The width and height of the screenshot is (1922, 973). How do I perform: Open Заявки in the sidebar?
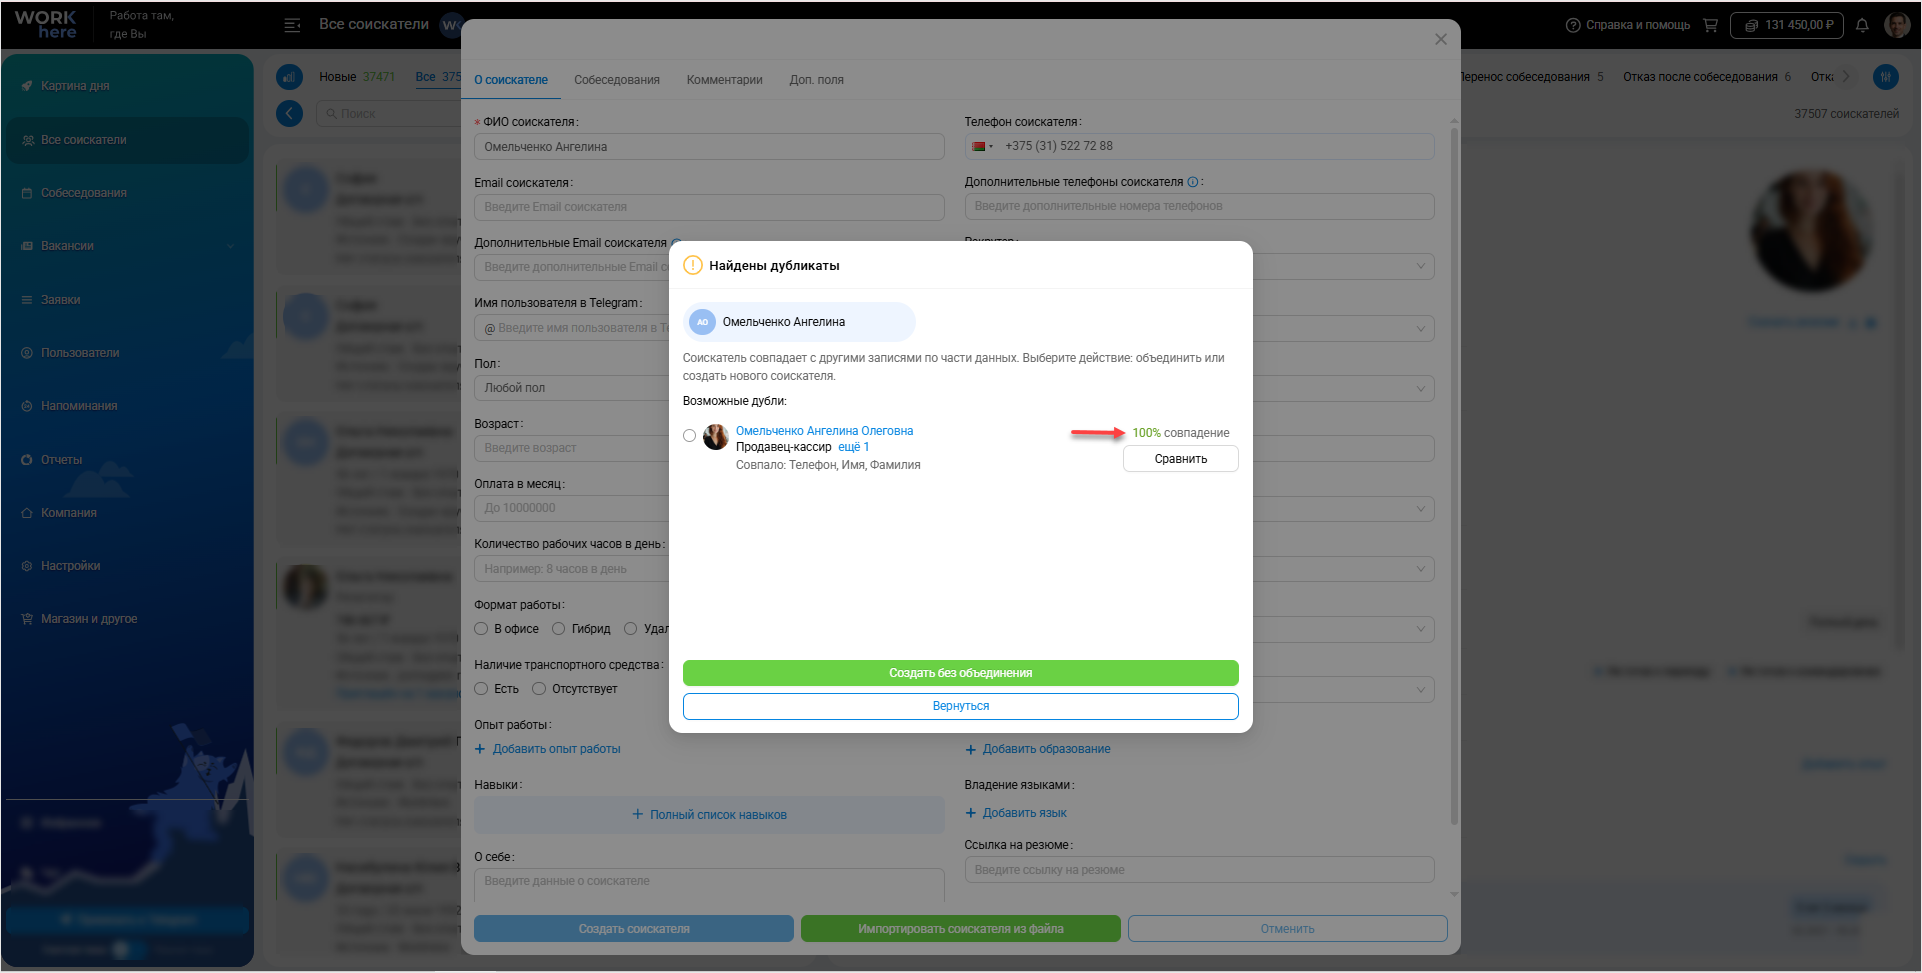[x=61, y=300]
